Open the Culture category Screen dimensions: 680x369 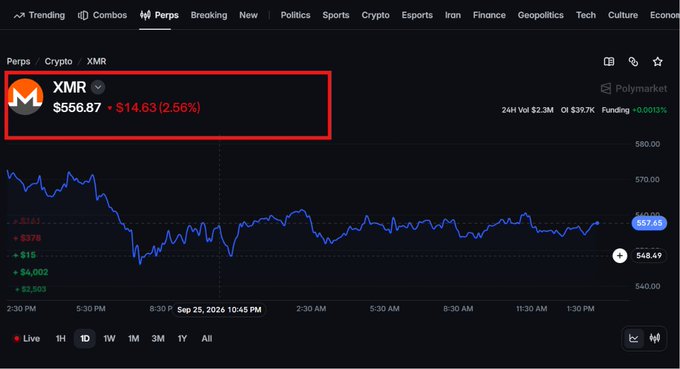[623, 15]
